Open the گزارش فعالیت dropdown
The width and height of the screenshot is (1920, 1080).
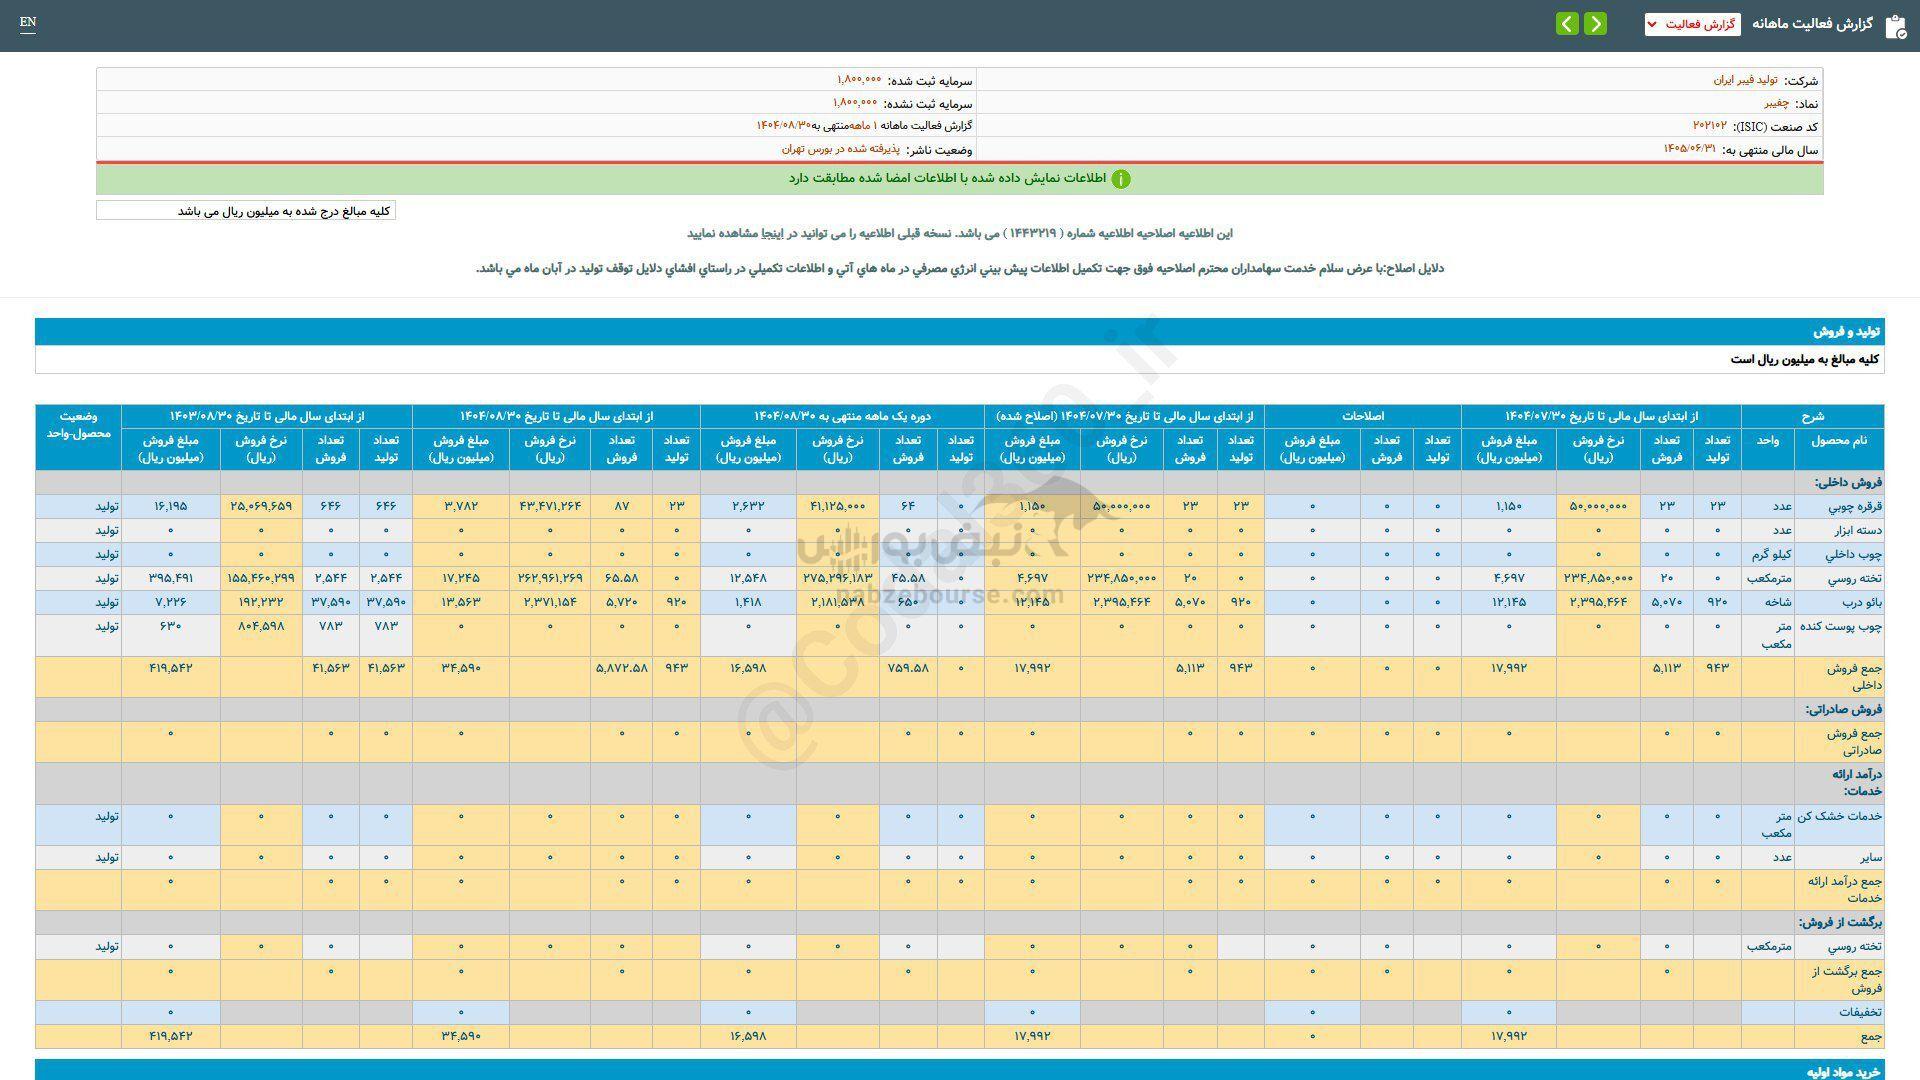tap(1692, 24)
